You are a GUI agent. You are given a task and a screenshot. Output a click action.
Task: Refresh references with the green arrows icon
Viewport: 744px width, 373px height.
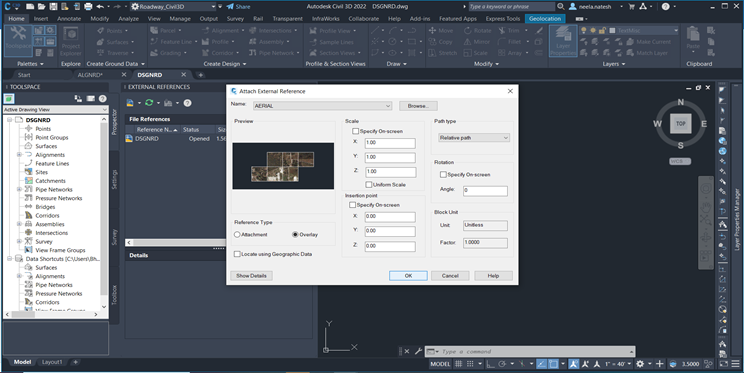coord(149,103)
